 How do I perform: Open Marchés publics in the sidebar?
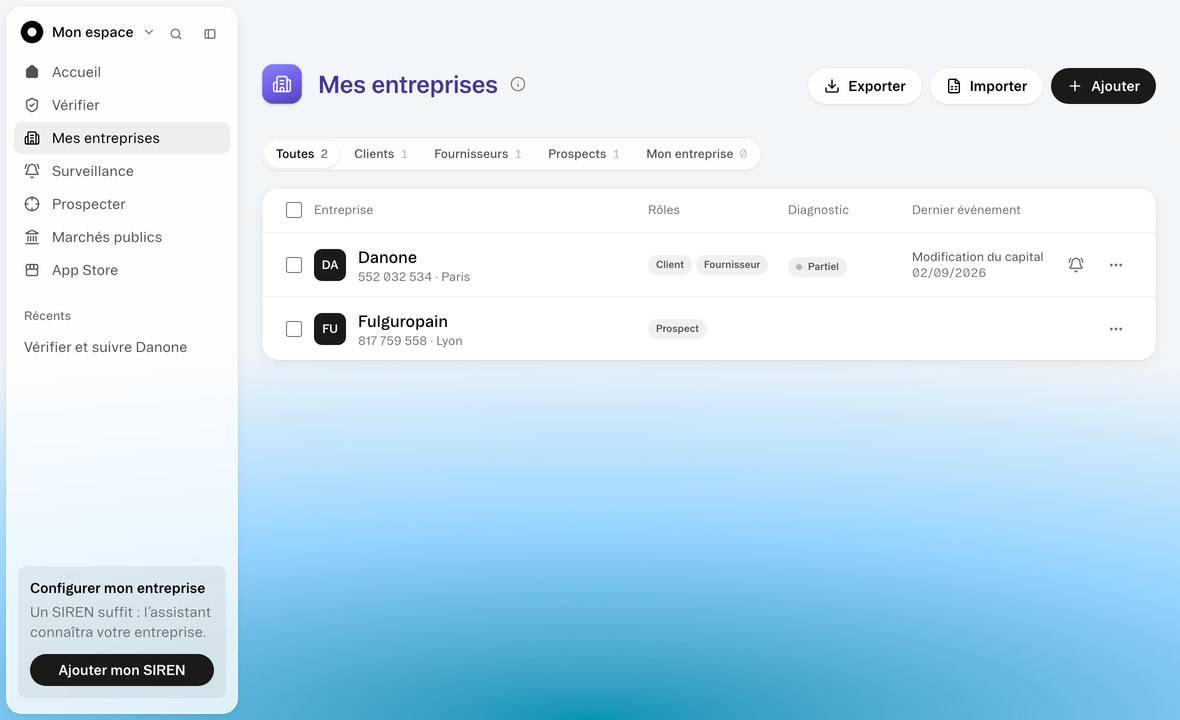click(x=122, y=238)
